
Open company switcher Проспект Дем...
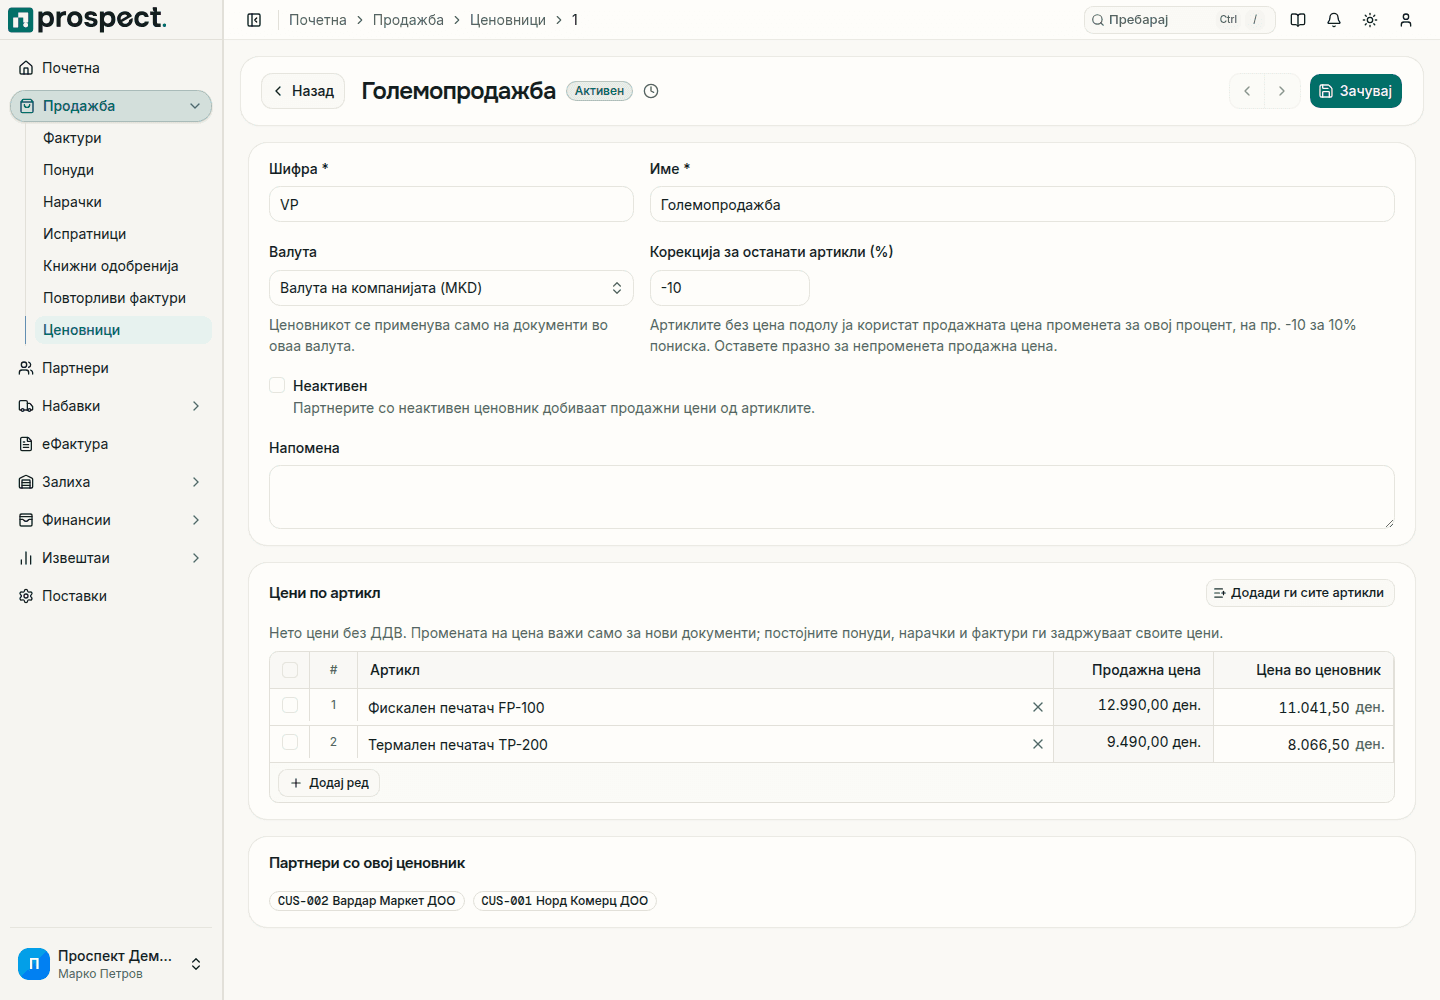point(111,964)
